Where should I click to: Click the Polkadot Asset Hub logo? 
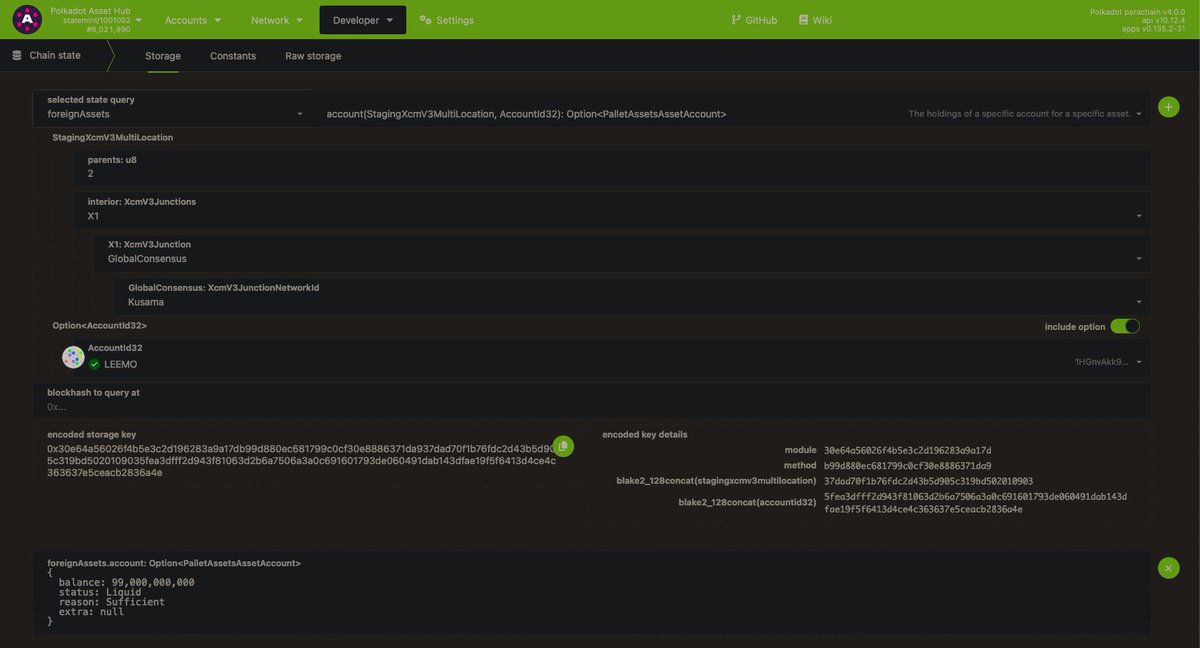pyautogui.click(x=26, y=19)
